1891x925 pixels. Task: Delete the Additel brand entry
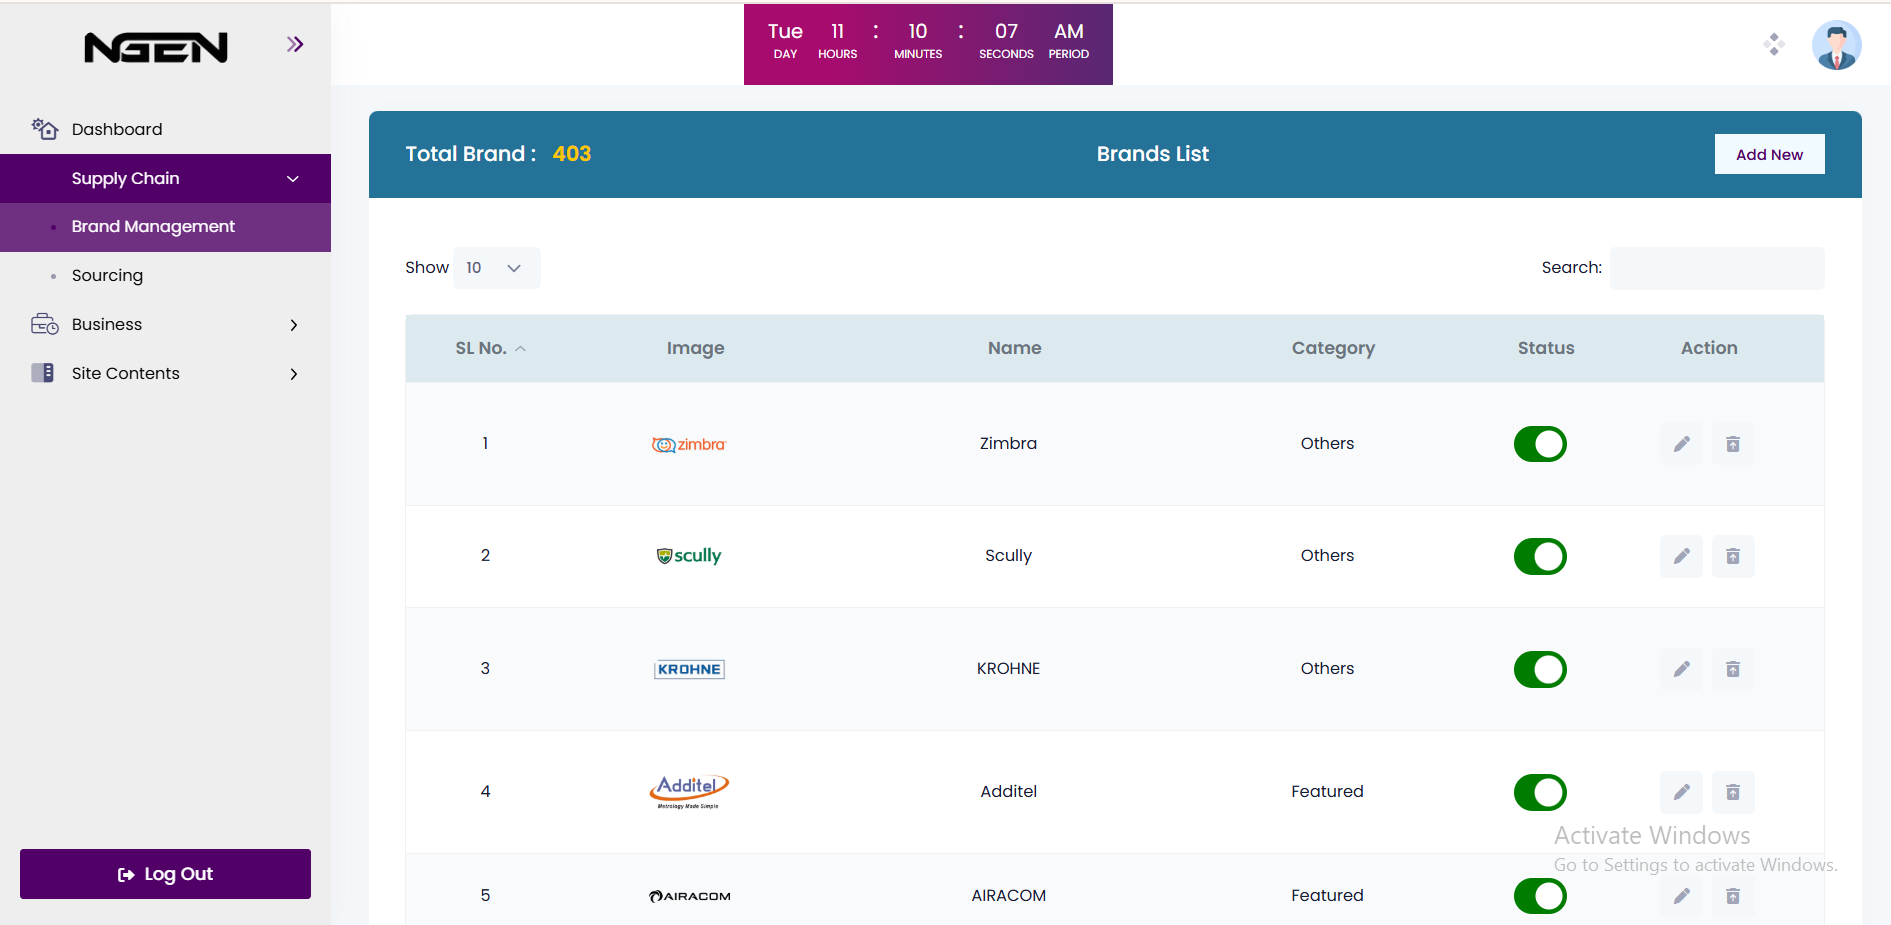click(1733, 792)
